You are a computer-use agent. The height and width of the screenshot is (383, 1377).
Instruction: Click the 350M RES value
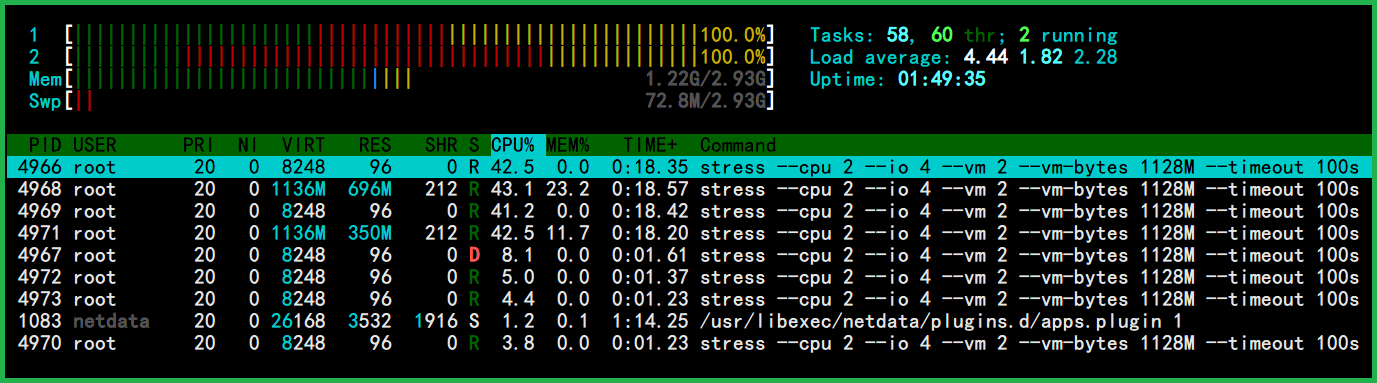coord(370,233)
